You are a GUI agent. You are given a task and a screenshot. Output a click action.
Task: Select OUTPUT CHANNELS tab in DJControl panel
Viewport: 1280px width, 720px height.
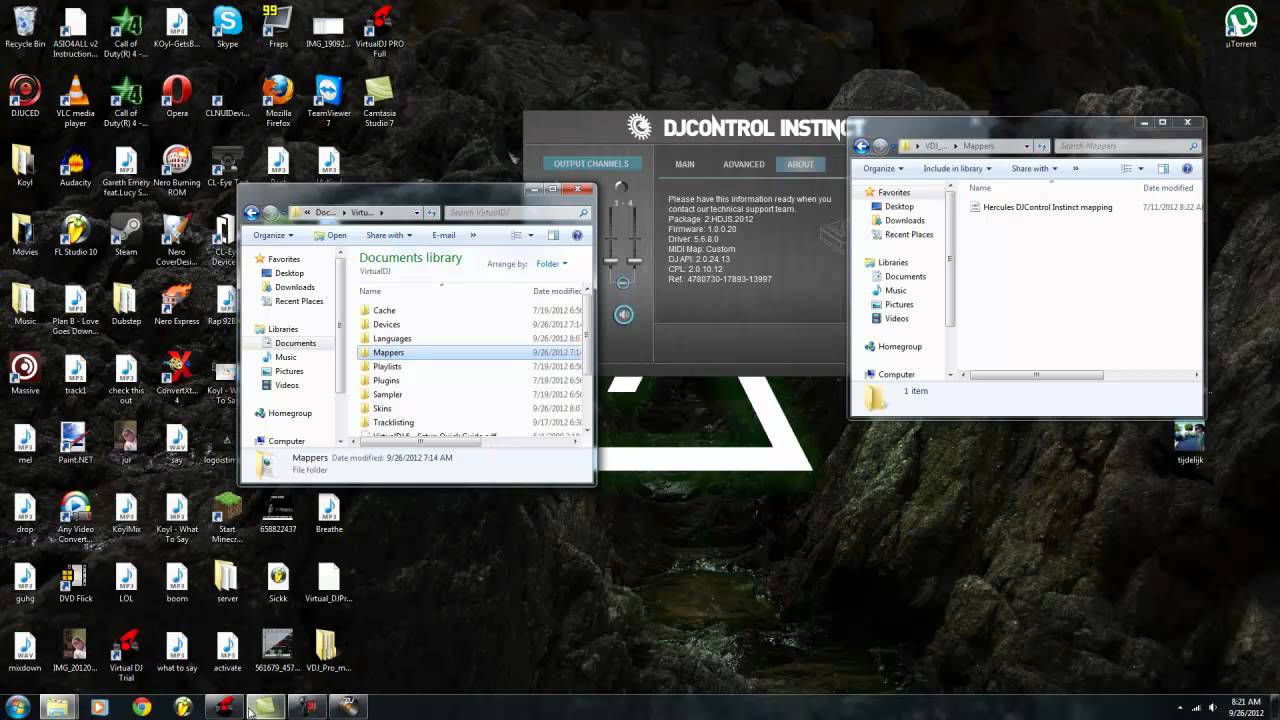(591, 163)
